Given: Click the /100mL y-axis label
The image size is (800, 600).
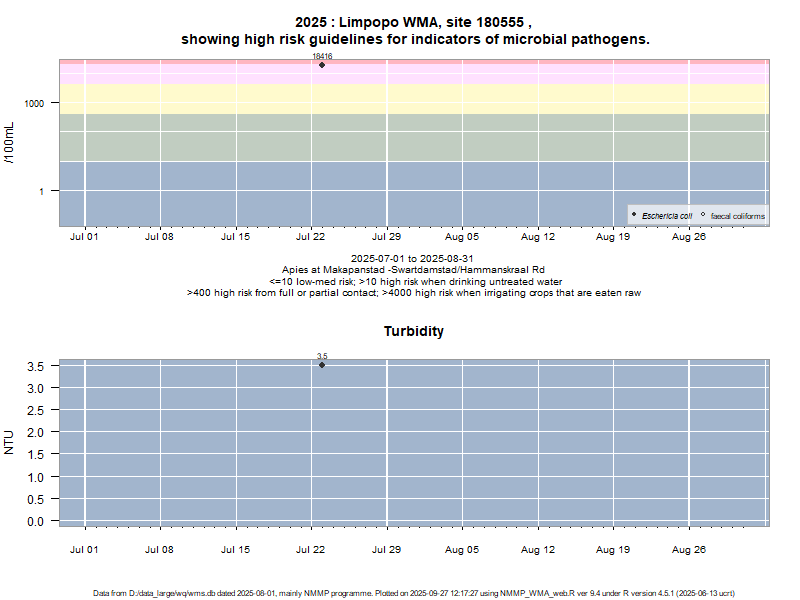Looking at the screenshot, I should (10, 143).
